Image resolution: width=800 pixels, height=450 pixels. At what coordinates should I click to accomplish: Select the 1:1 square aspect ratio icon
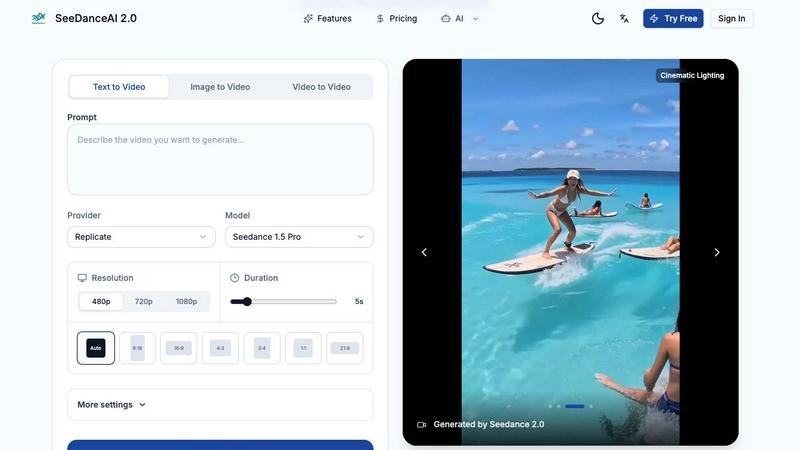(x=303, y=348)
